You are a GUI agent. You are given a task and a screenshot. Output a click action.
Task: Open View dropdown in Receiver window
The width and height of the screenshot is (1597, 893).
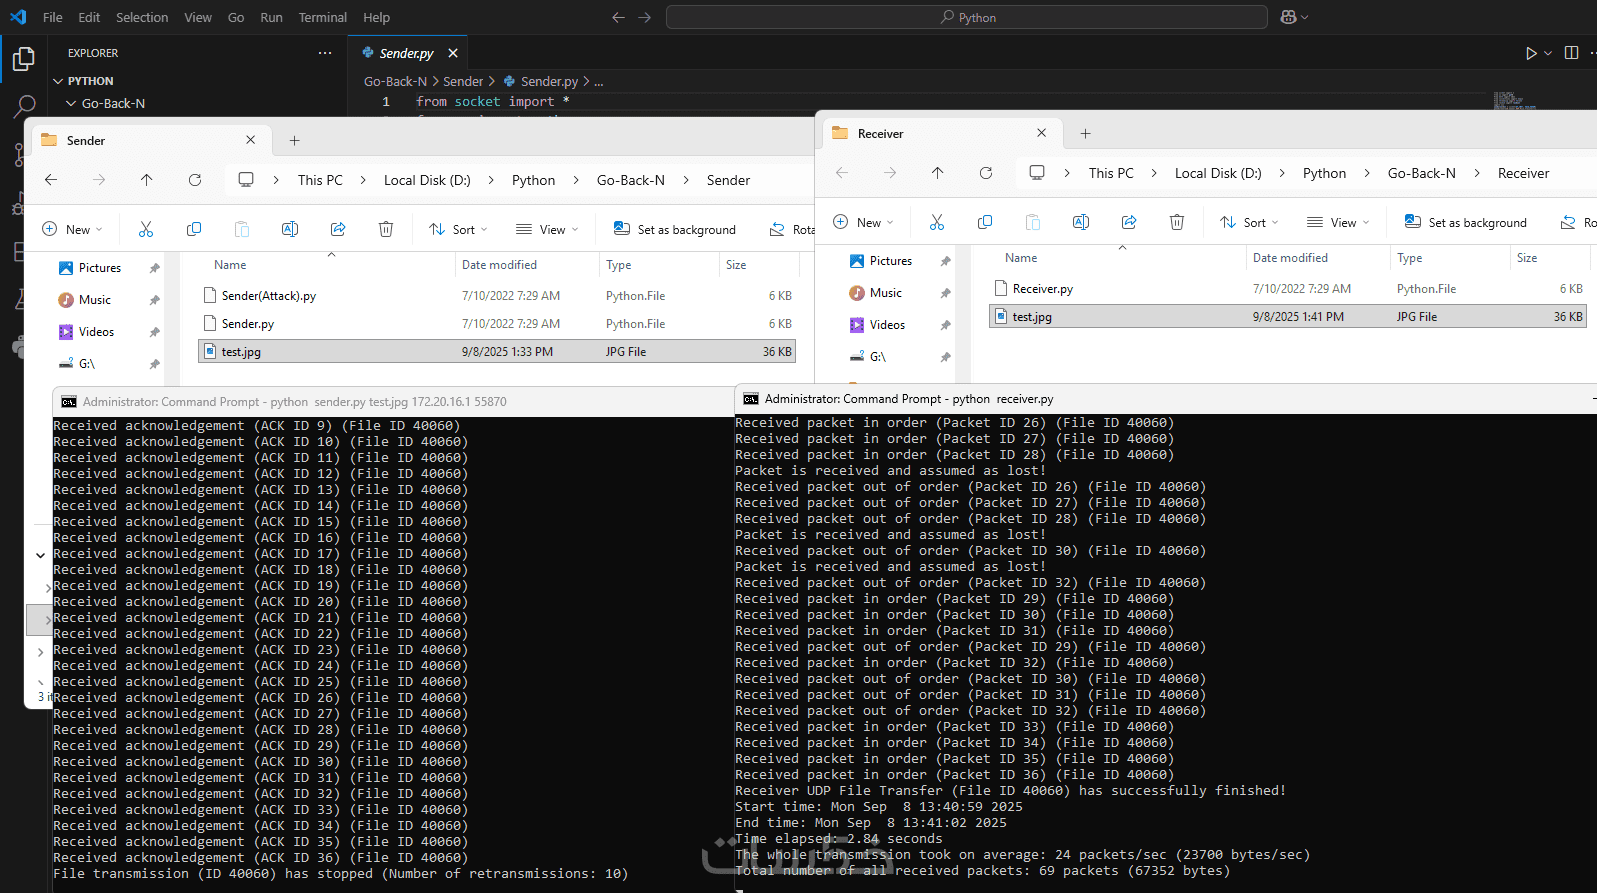(1338, 222)
